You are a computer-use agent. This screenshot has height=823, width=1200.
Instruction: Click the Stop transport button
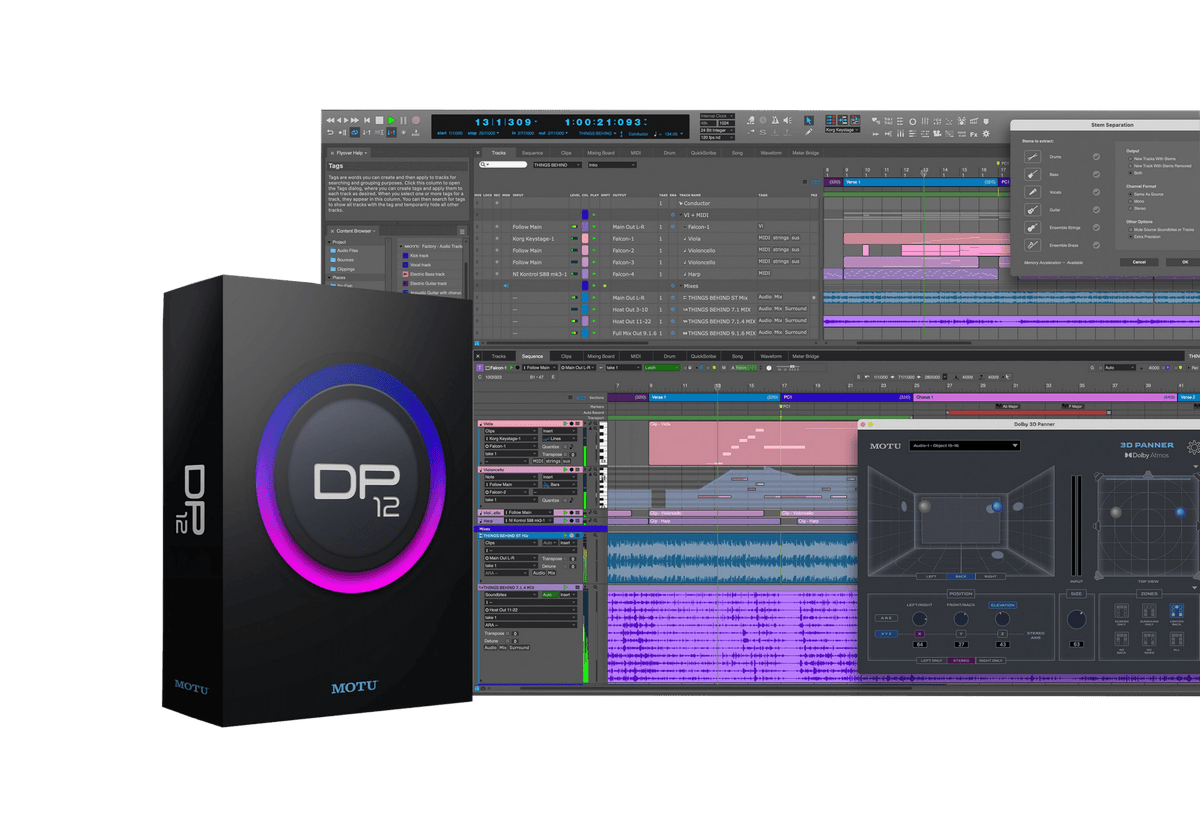379,120
